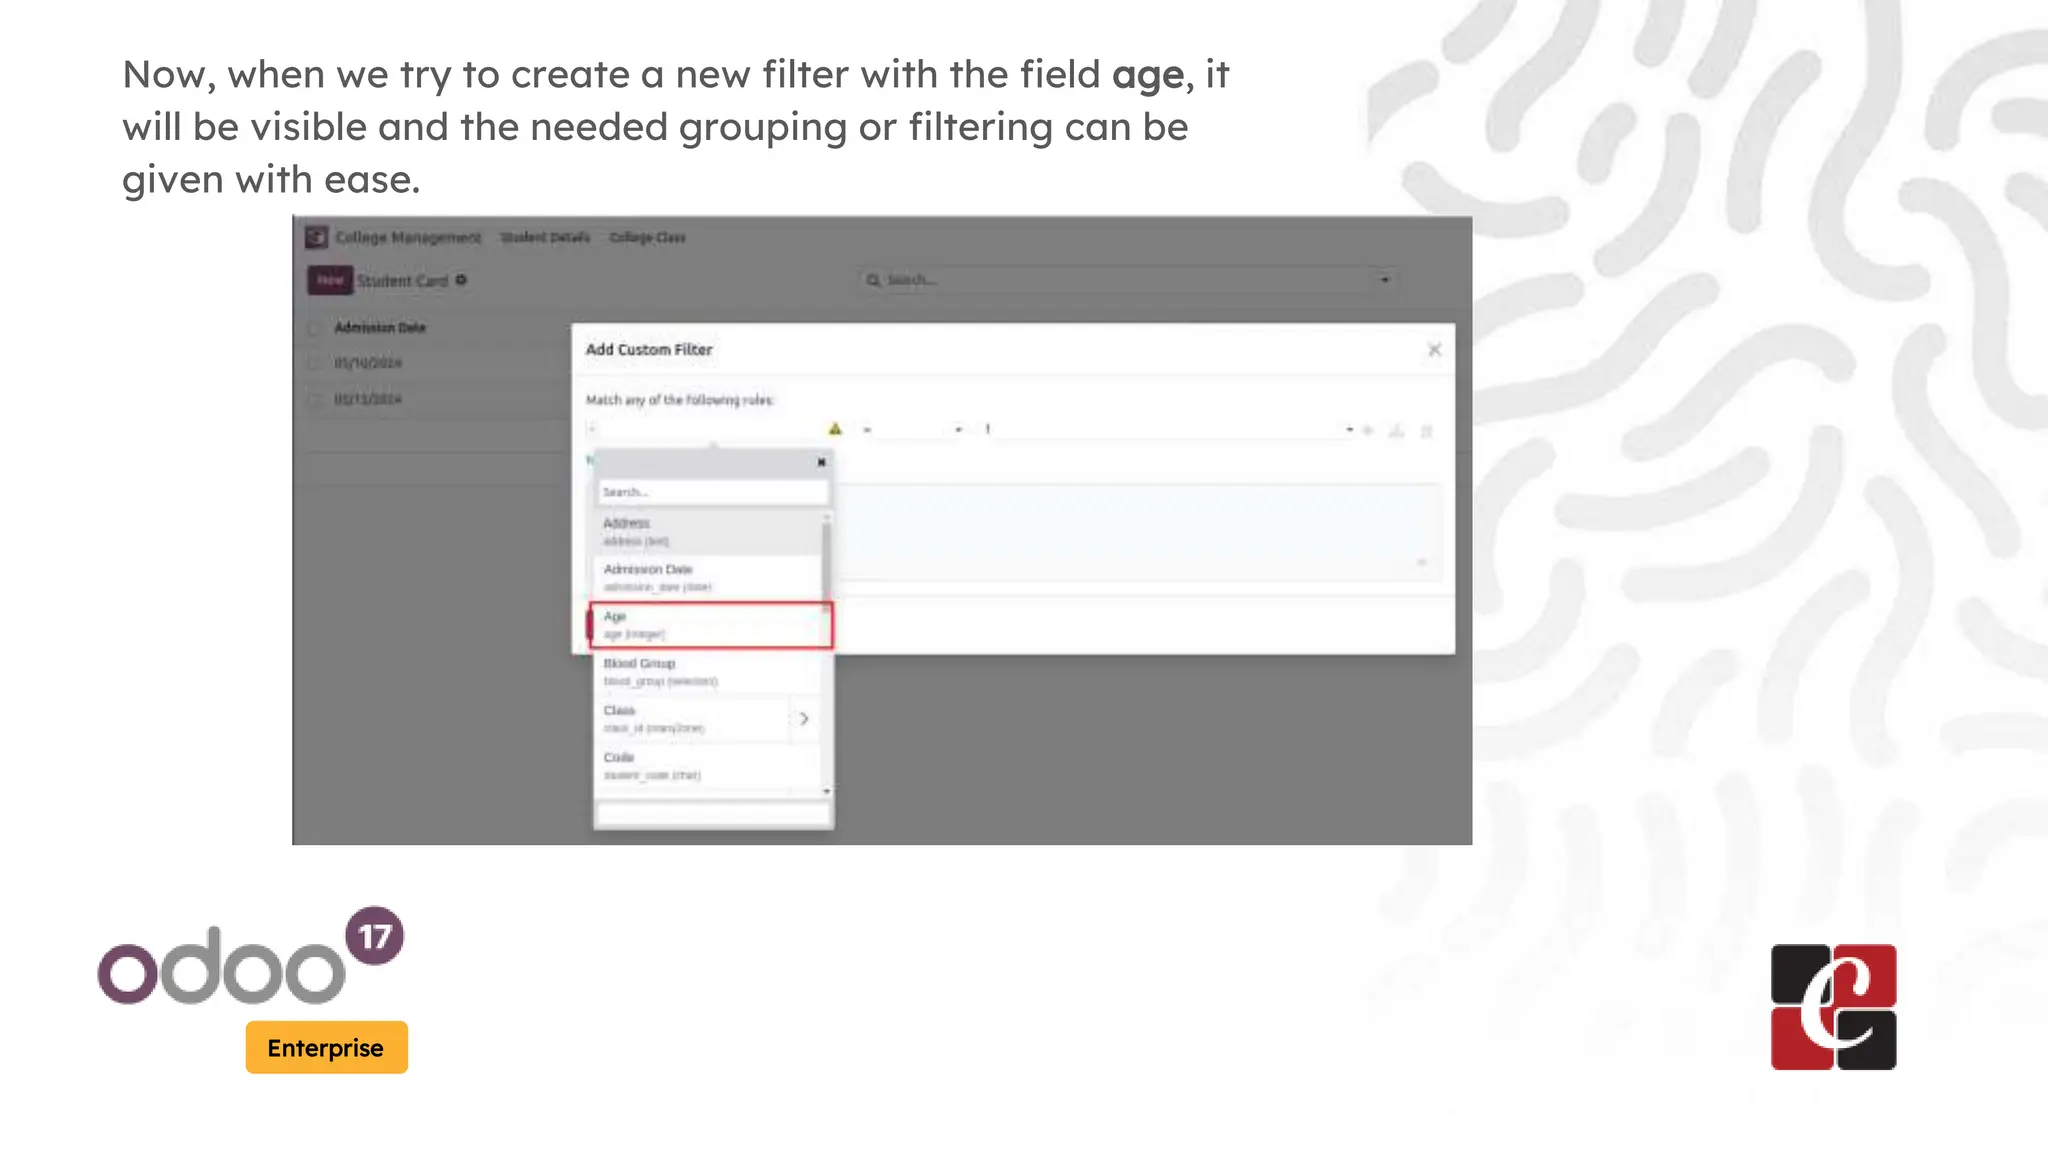Click the yellow warning triangle icon
This screenshot has width=2048, height=1152.
[835, 429]
